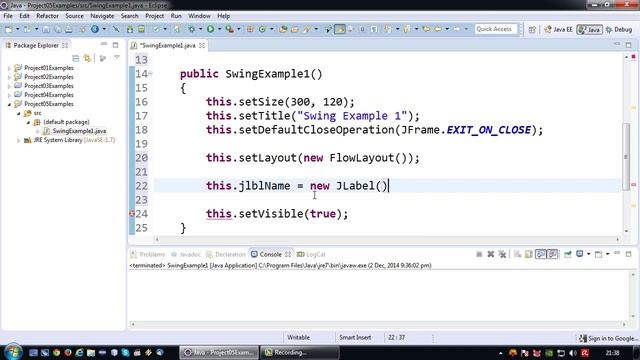Switch to the Javadoc tab
Screen dimensions: 640x360
[186, 254]
